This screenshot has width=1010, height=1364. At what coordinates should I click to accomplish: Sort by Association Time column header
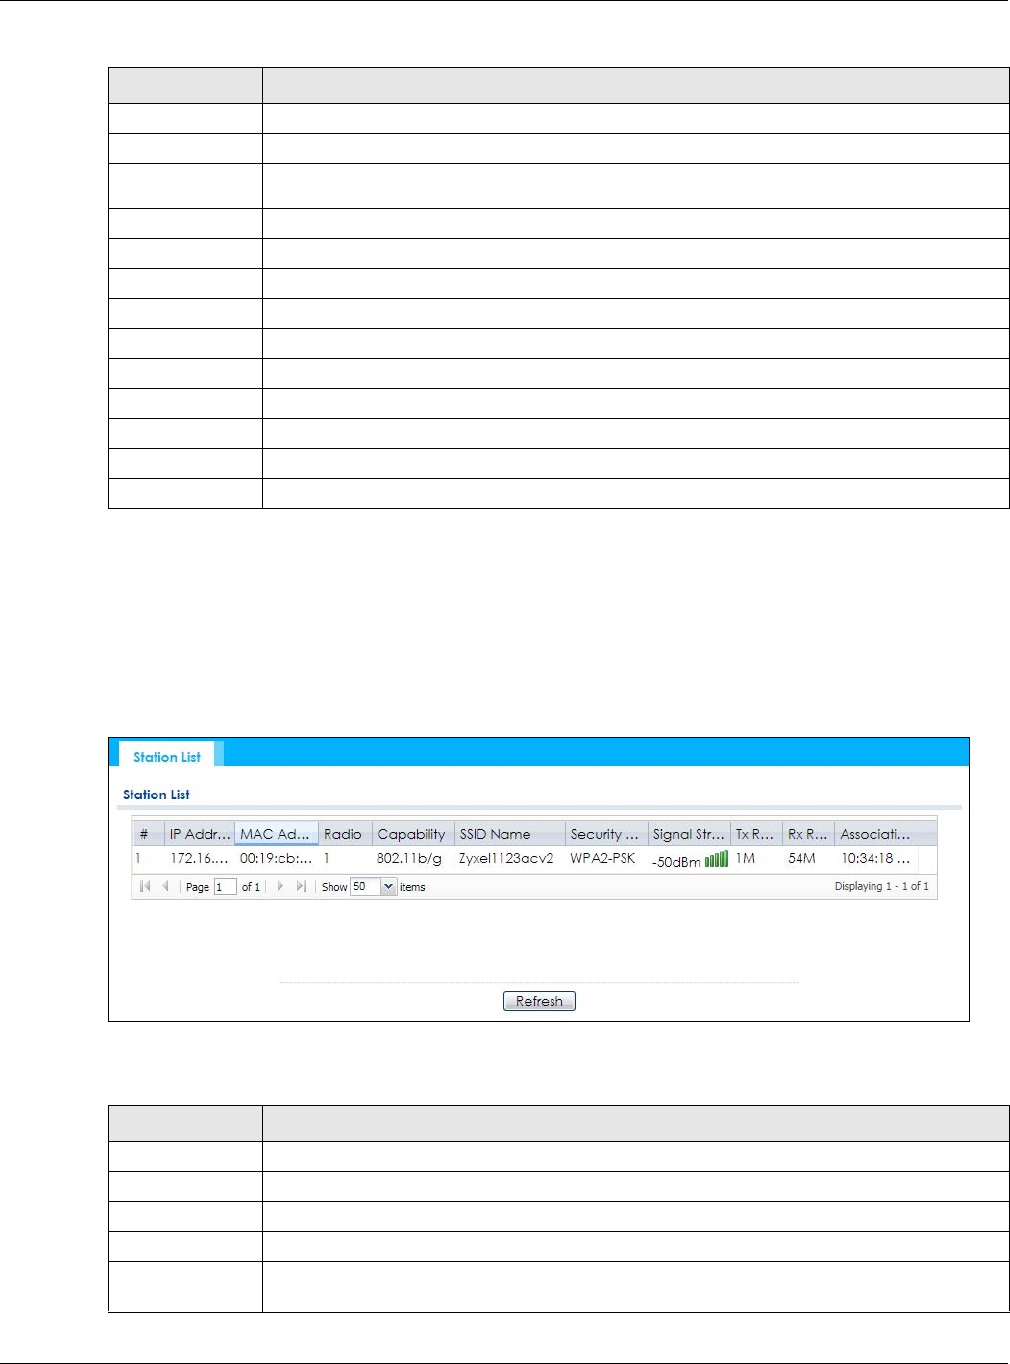(875, 834)
